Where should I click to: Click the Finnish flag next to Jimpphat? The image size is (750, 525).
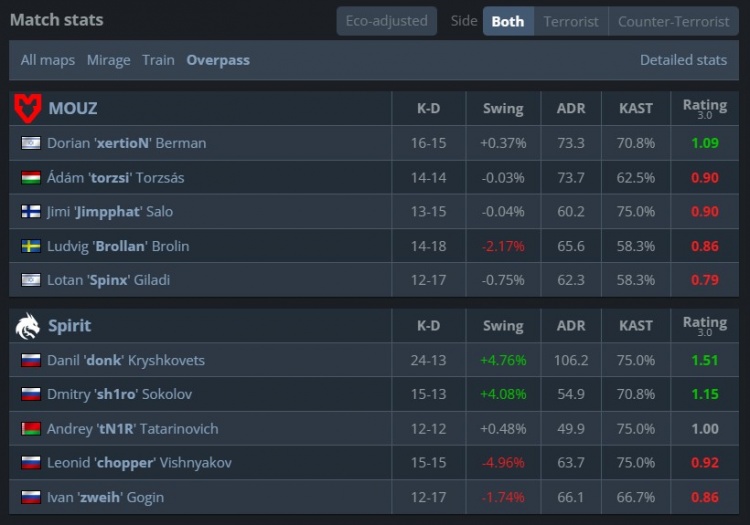click(x=30, y=212)
